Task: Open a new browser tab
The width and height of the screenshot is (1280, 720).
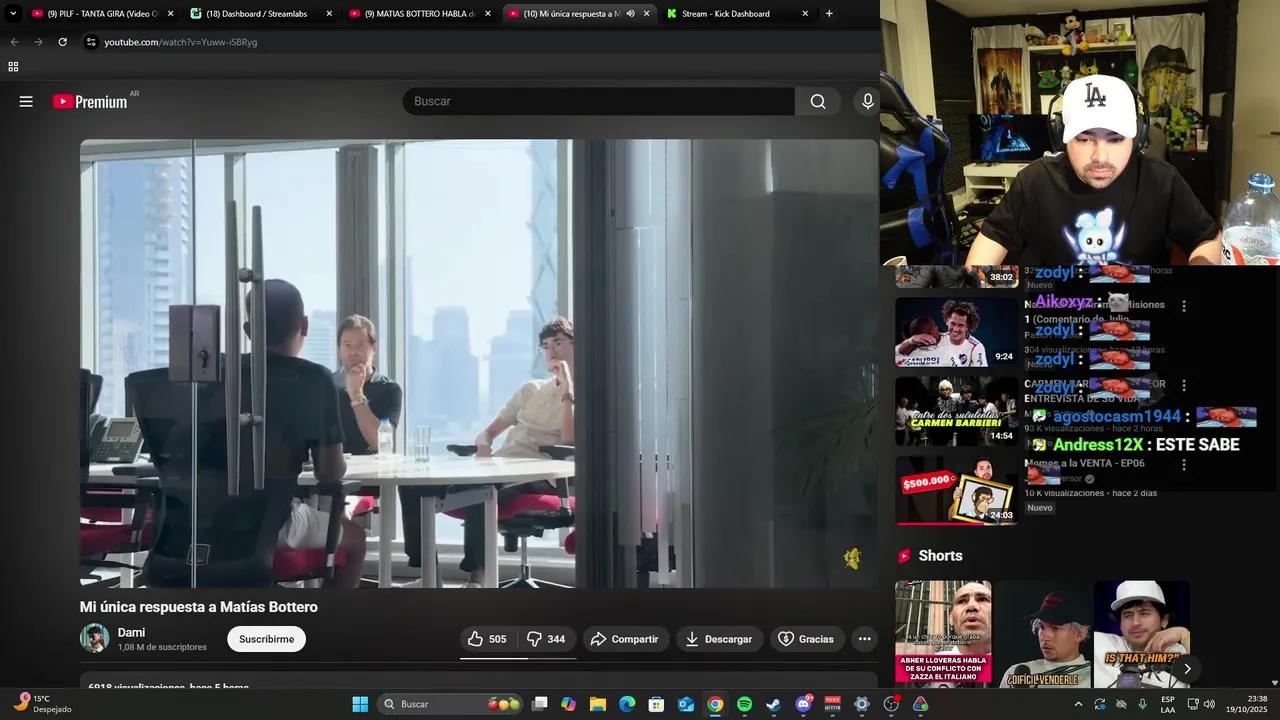Action: click(x=829, y=14)
